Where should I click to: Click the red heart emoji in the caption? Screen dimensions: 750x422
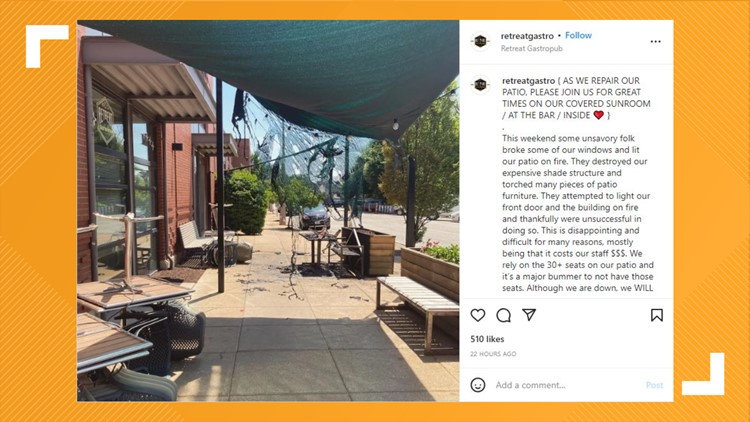tap(598, 115)
